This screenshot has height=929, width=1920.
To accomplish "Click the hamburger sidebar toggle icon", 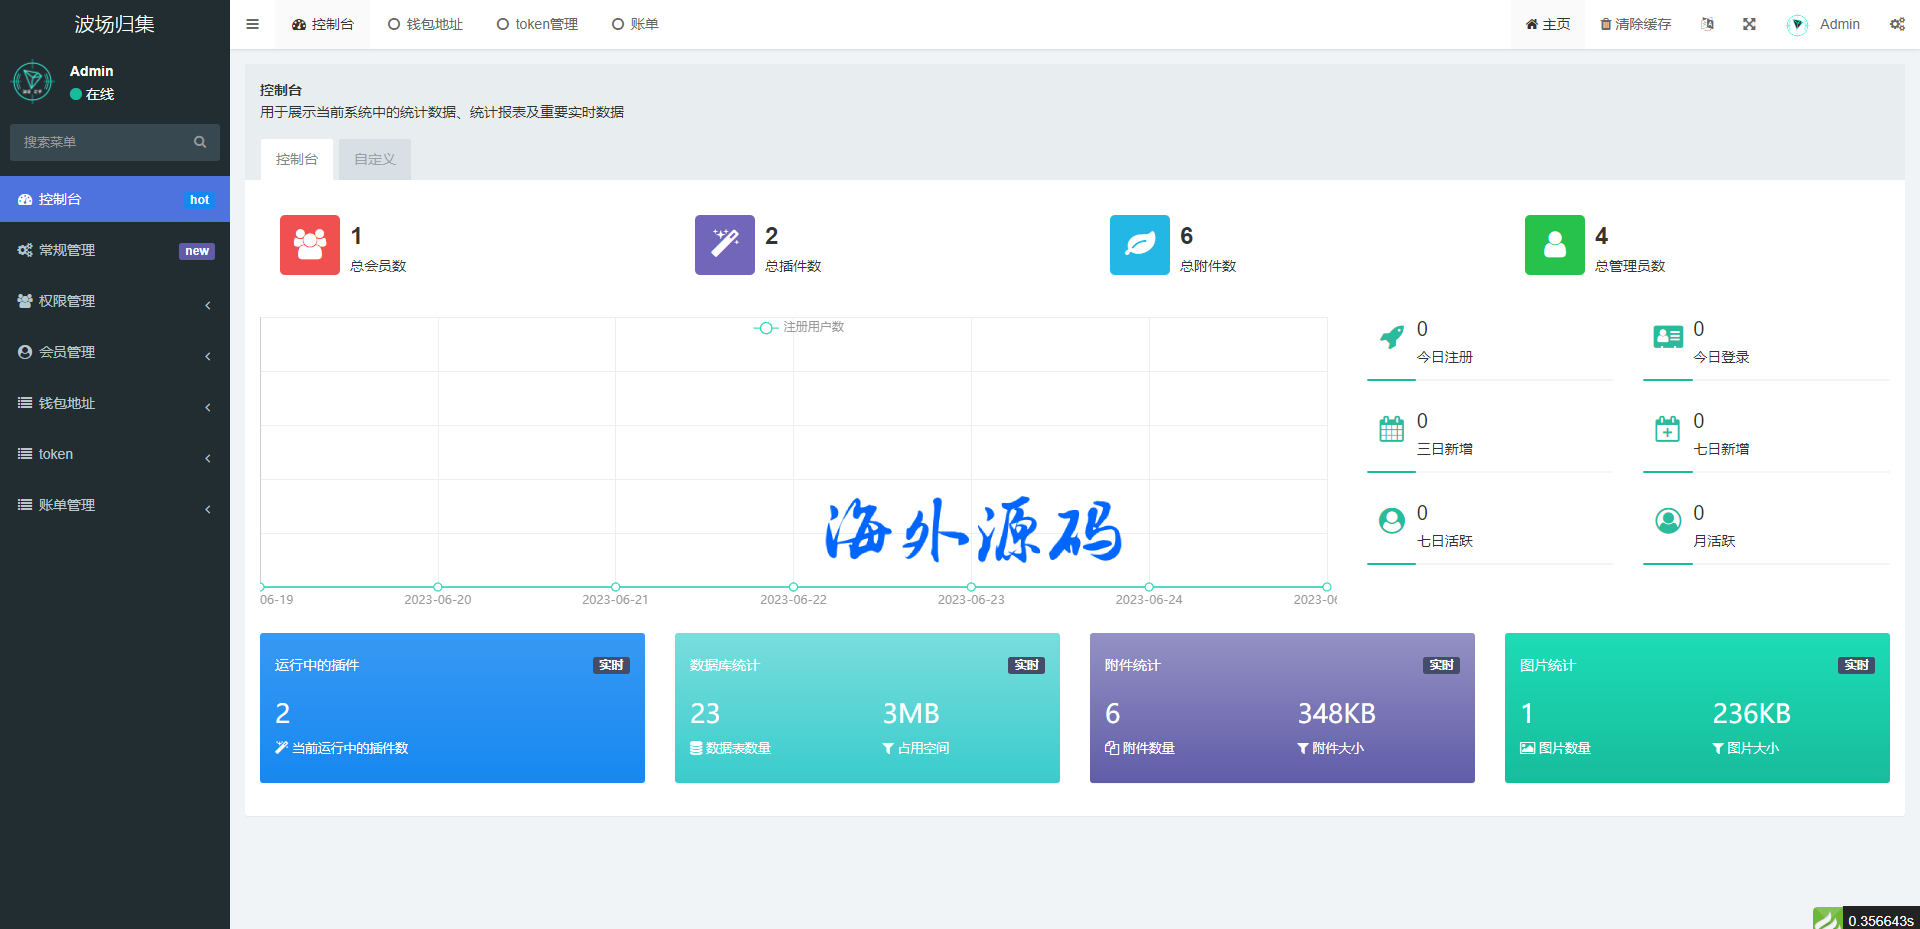I will click(x=253, y=24).
